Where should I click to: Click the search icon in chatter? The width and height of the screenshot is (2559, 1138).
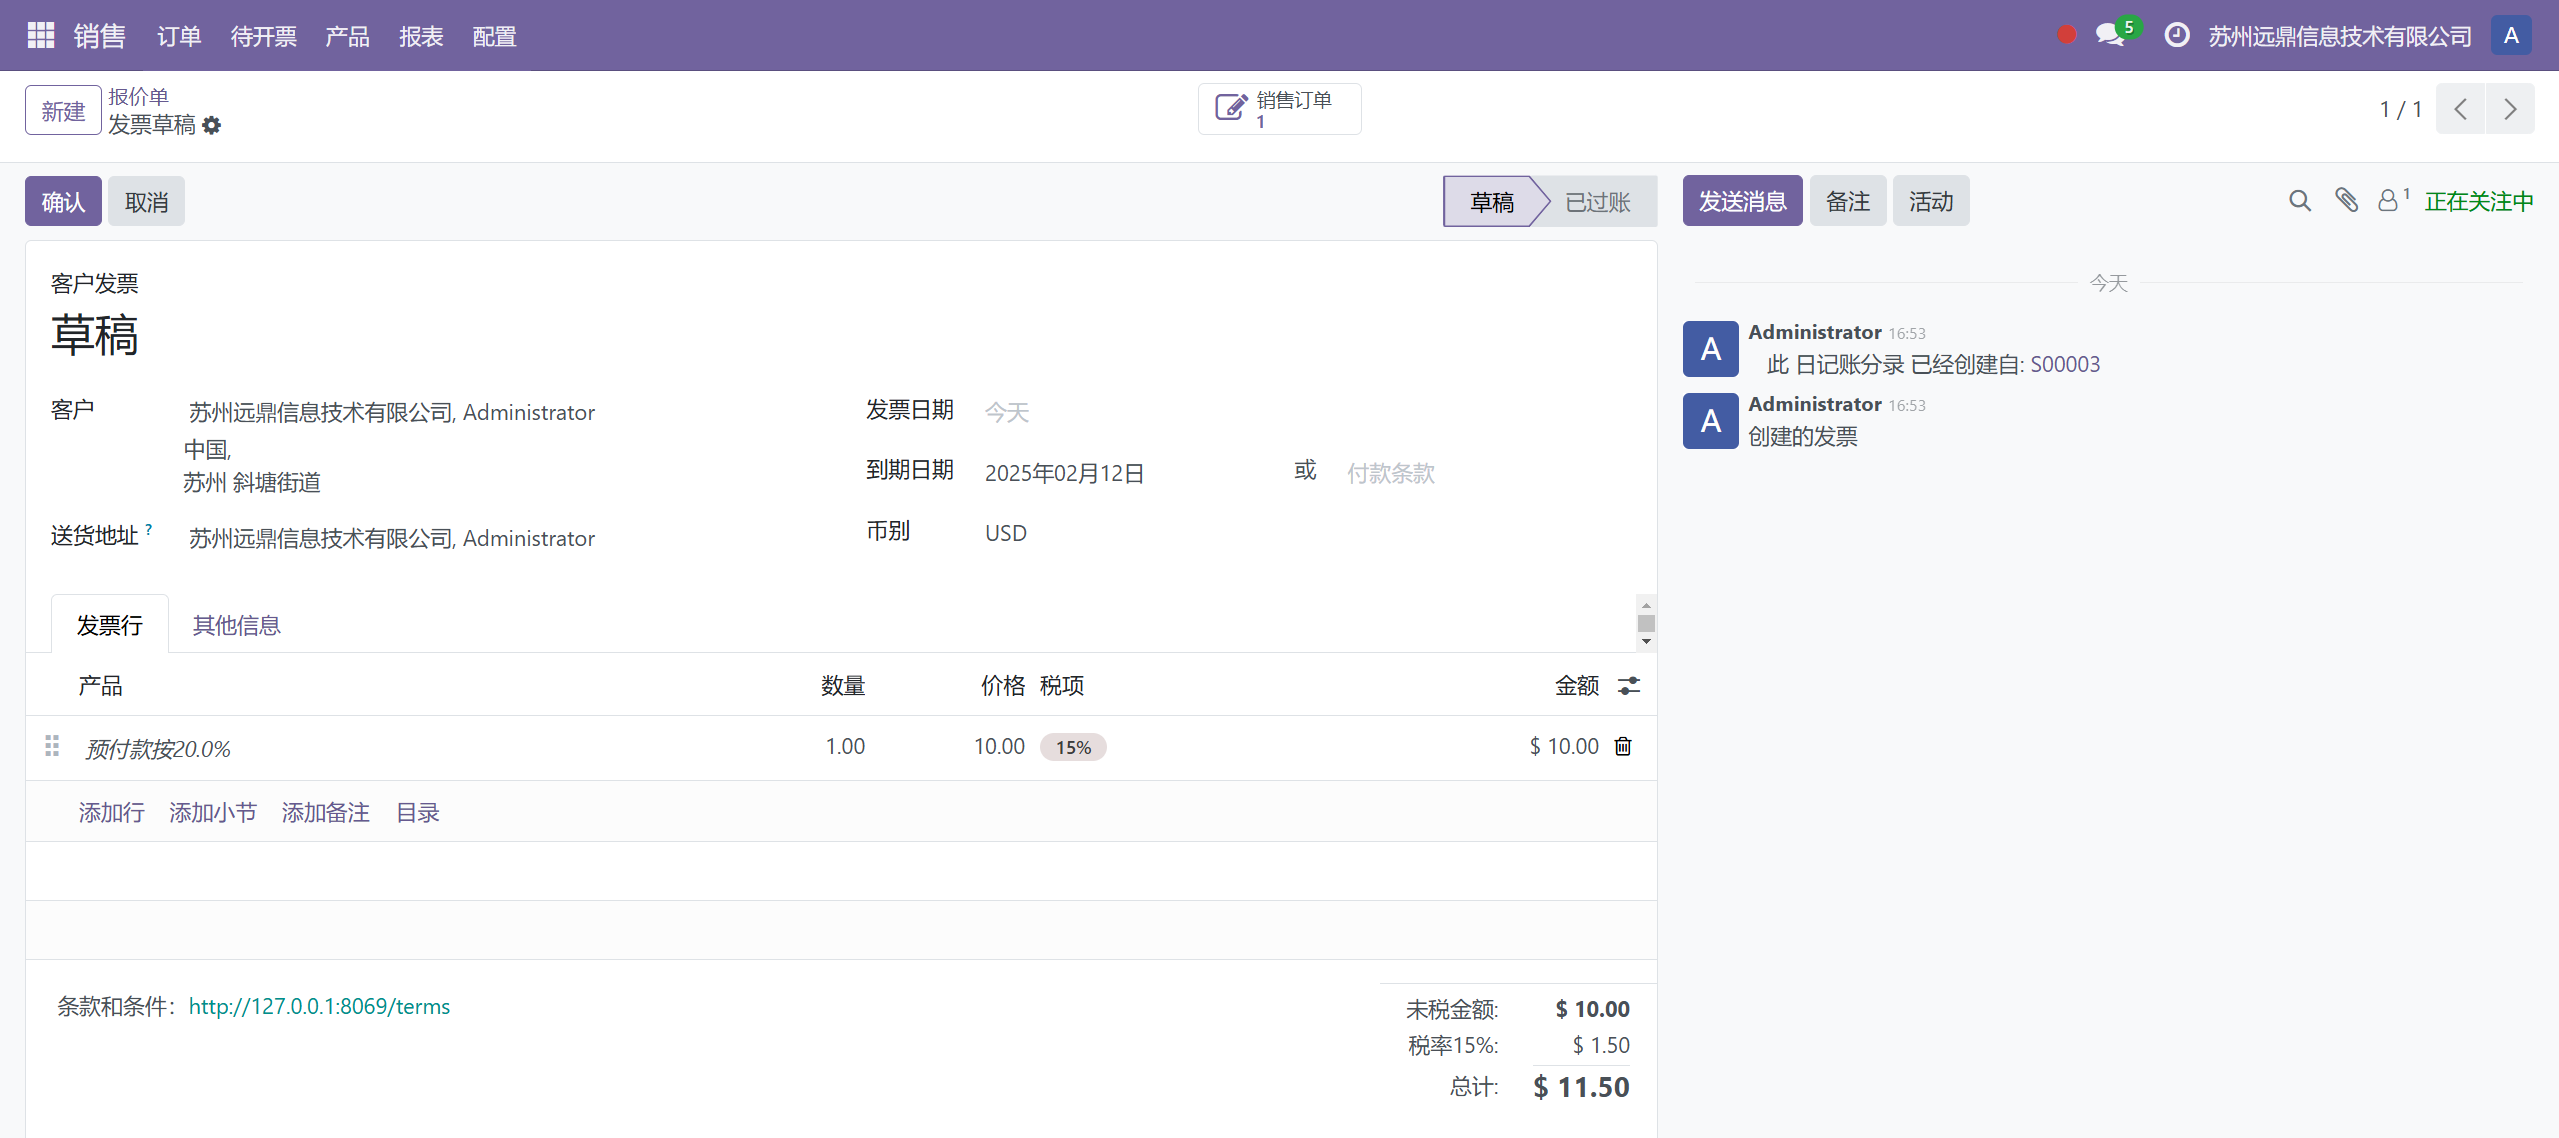pos(2299,201)
